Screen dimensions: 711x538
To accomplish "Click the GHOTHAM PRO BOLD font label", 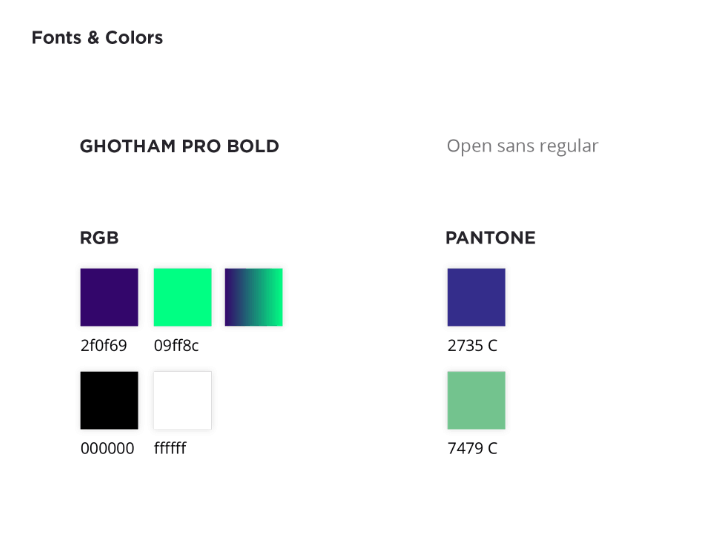I will click(x=180, y=146).
